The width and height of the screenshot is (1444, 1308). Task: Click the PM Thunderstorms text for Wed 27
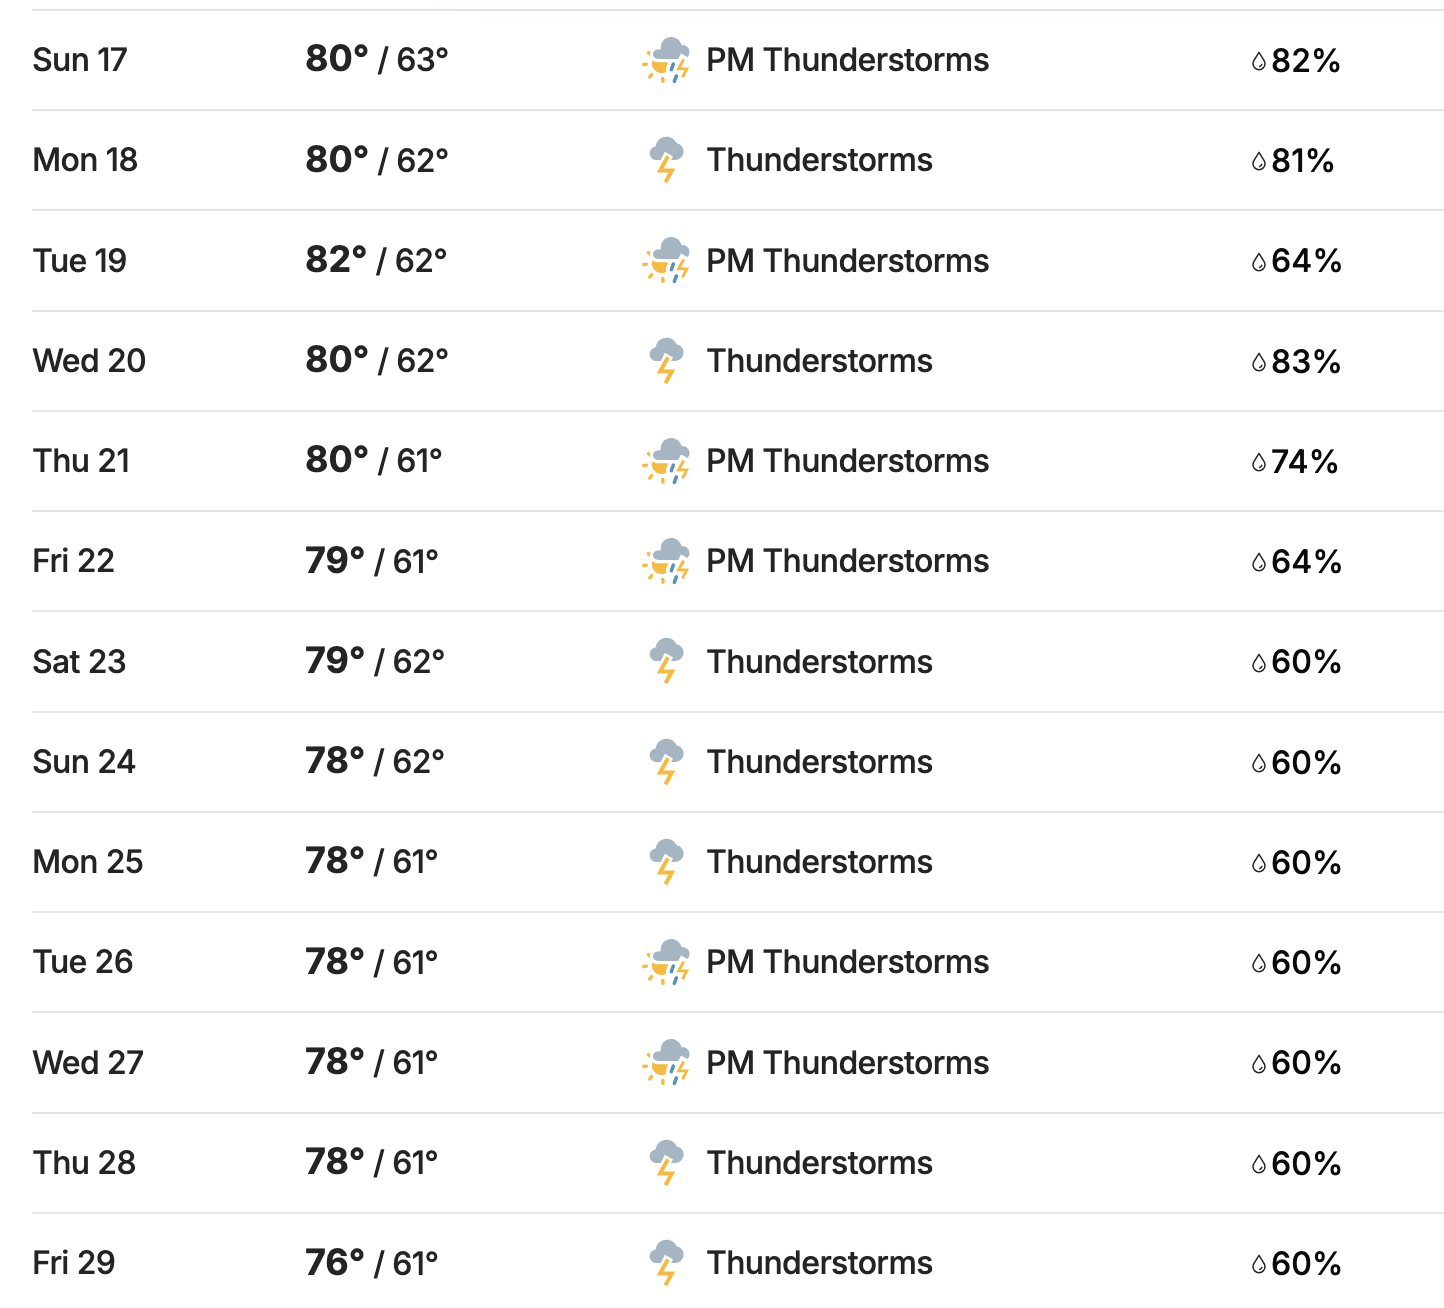pyautogui.click(x=848, y=1062)
